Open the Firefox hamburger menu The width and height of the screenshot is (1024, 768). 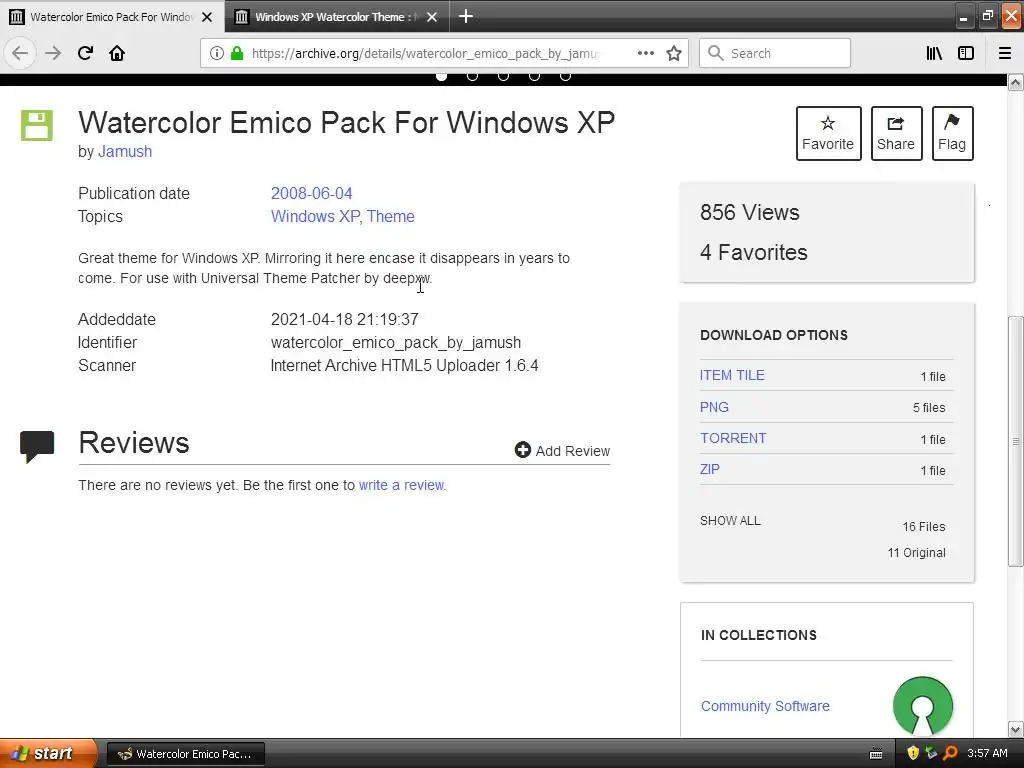coord(1005,53)
